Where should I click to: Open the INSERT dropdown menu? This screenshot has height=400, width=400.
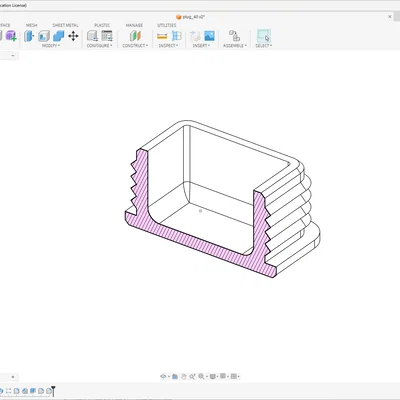[x=201, y=46]
